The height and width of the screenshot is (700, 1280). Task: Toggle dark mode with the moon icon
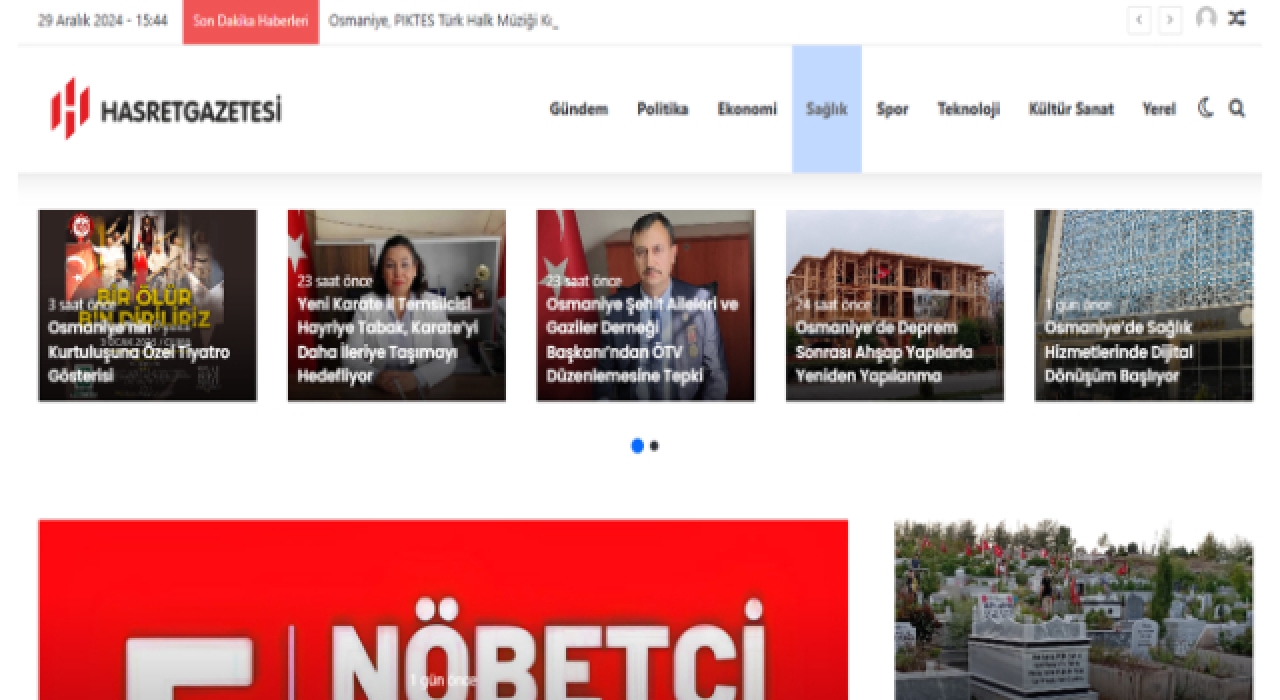pyautogui.click(x=1206, y=108)
